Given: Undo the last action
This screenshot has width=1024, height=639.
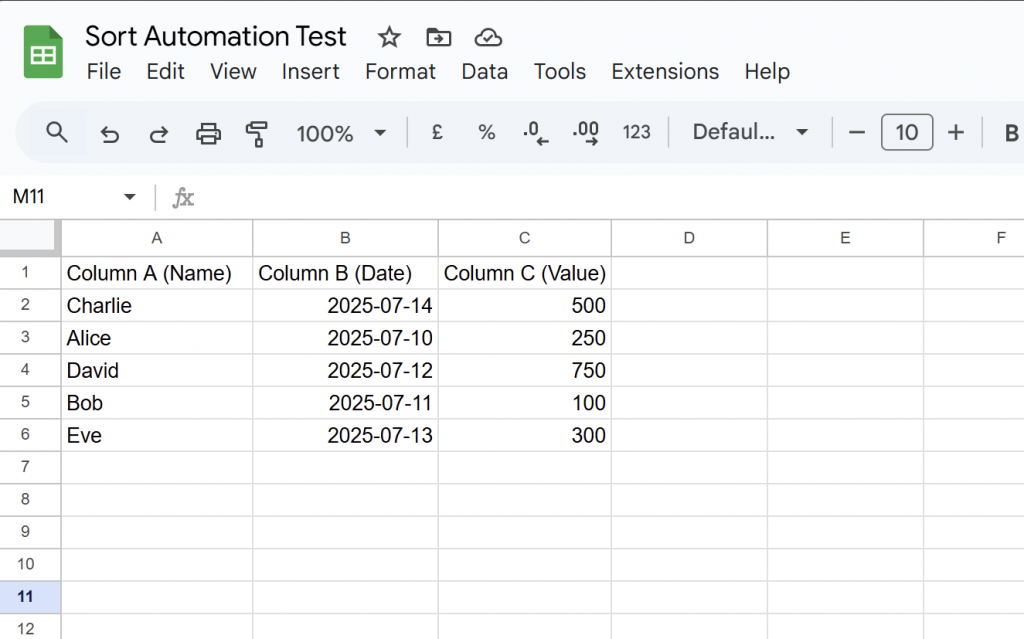Looking at the screenshot, I should click(x=109, y=133).
